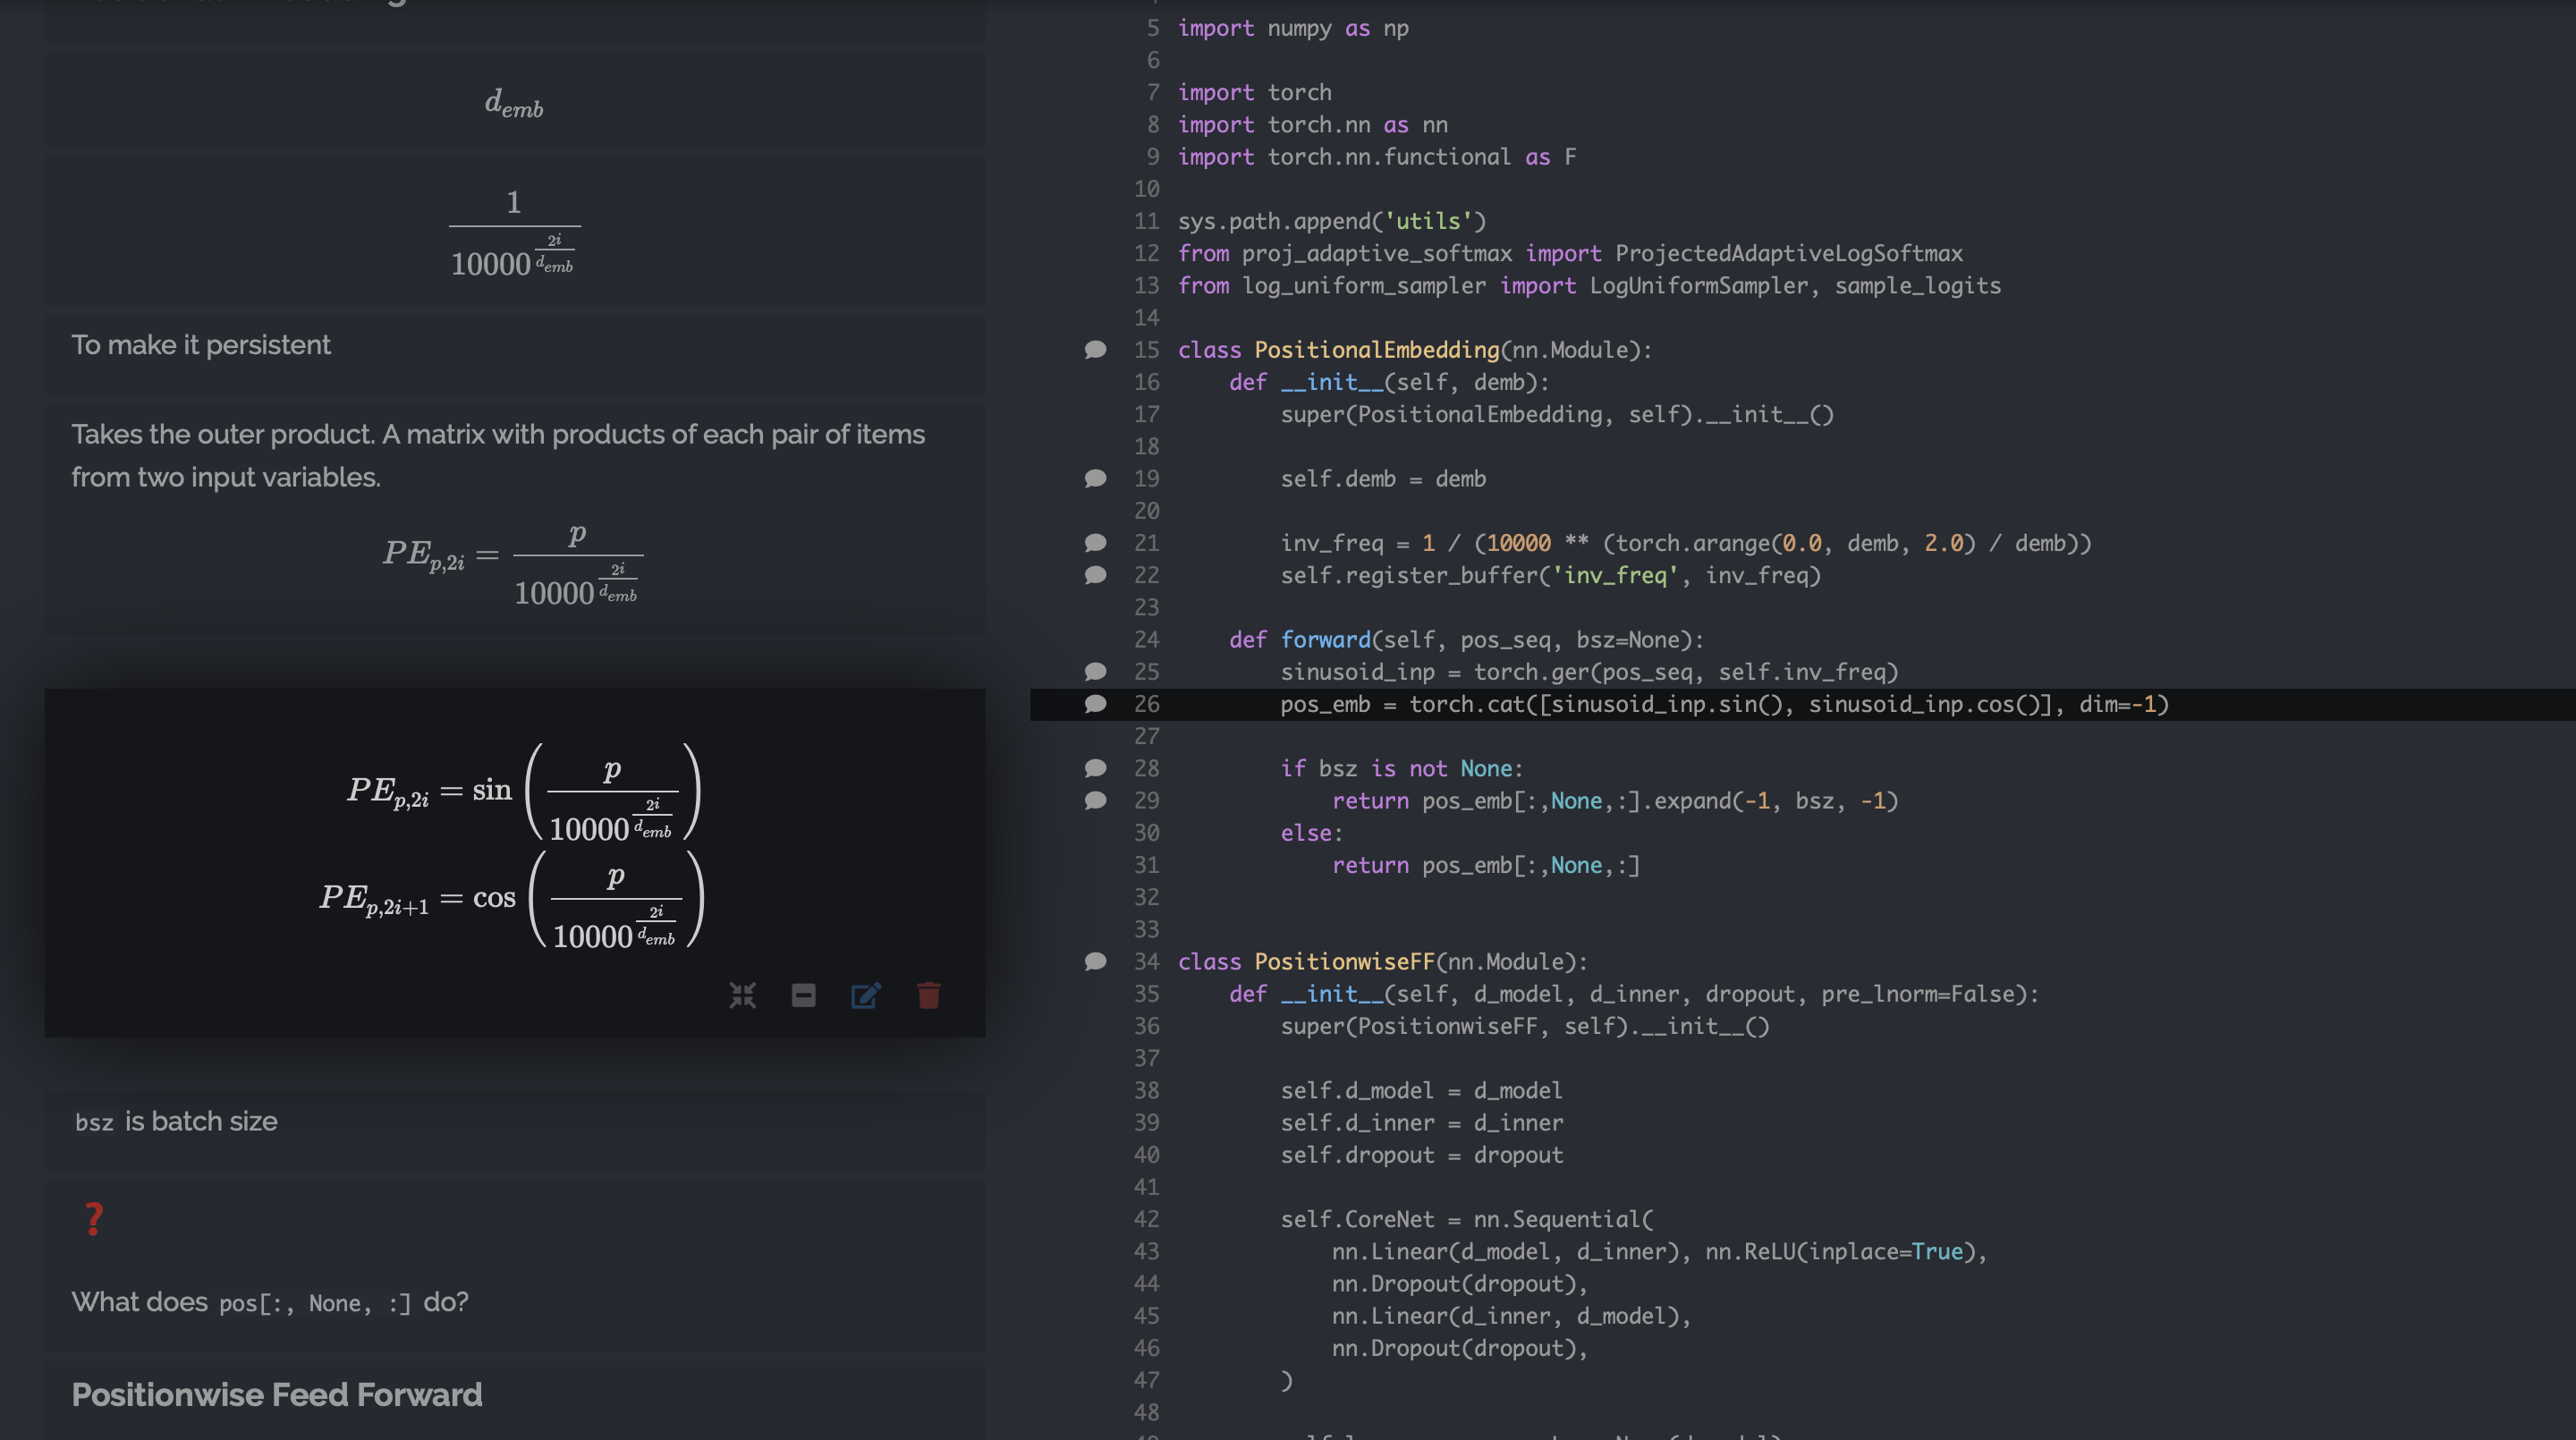Open comment bubble beside line 28
The height and width of the screenshot is (1440, 2576).
click(1095, 768)
